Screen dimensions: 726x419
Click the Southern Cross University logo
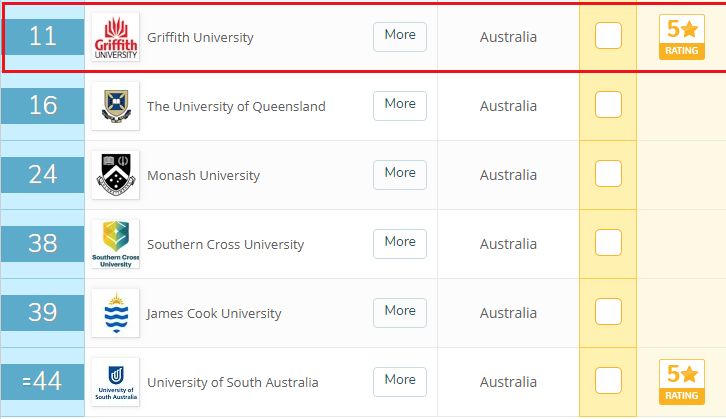coord(115,244)
